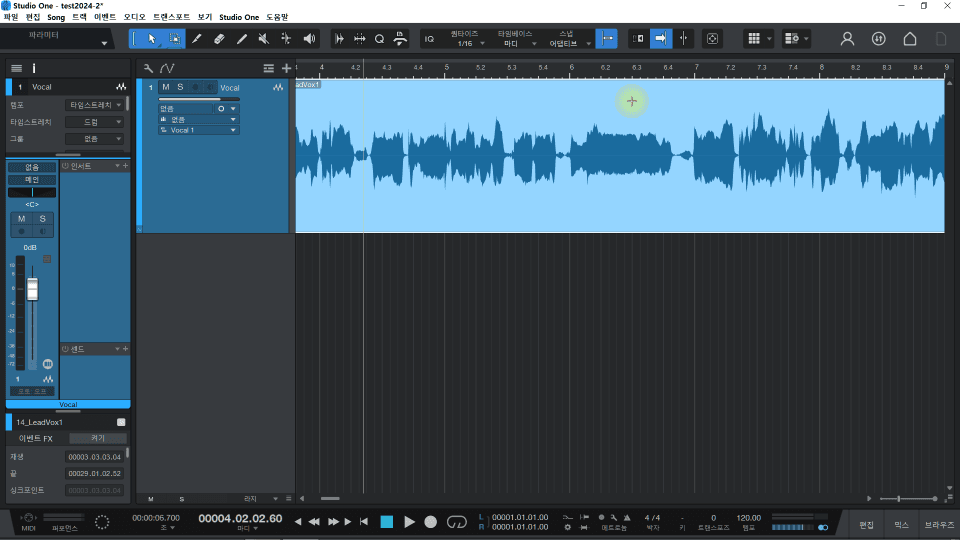Click the Vocal track volume slider
Screen dimensions: 960x540
(198, 99)
